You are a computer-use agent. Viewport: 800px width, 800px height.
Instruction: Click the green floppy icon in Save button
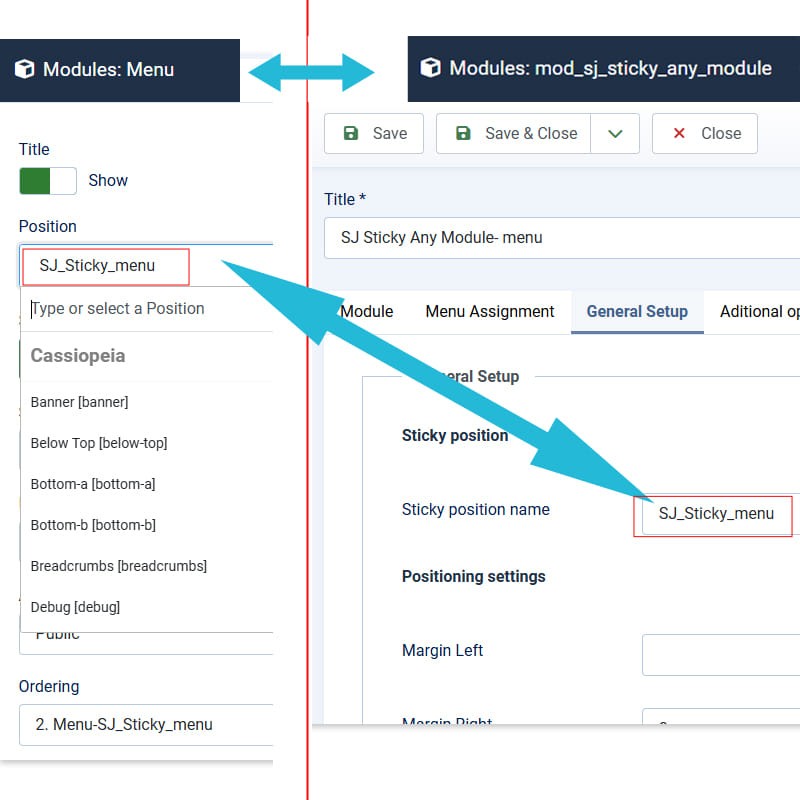pyautogui.click(x=351, y=133)
